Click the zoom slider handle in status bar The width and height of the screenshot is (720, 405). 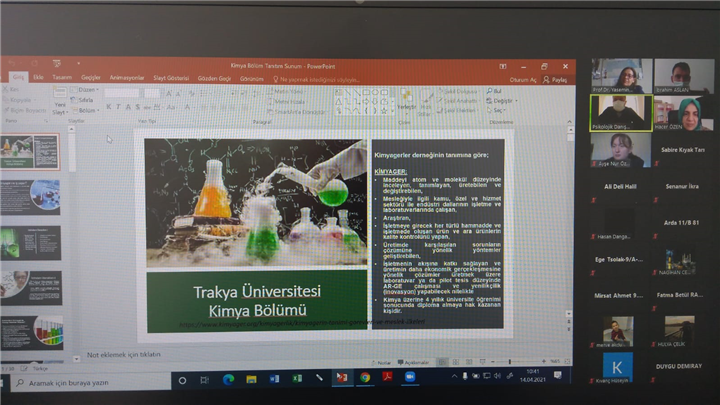[x=510, y=362]
